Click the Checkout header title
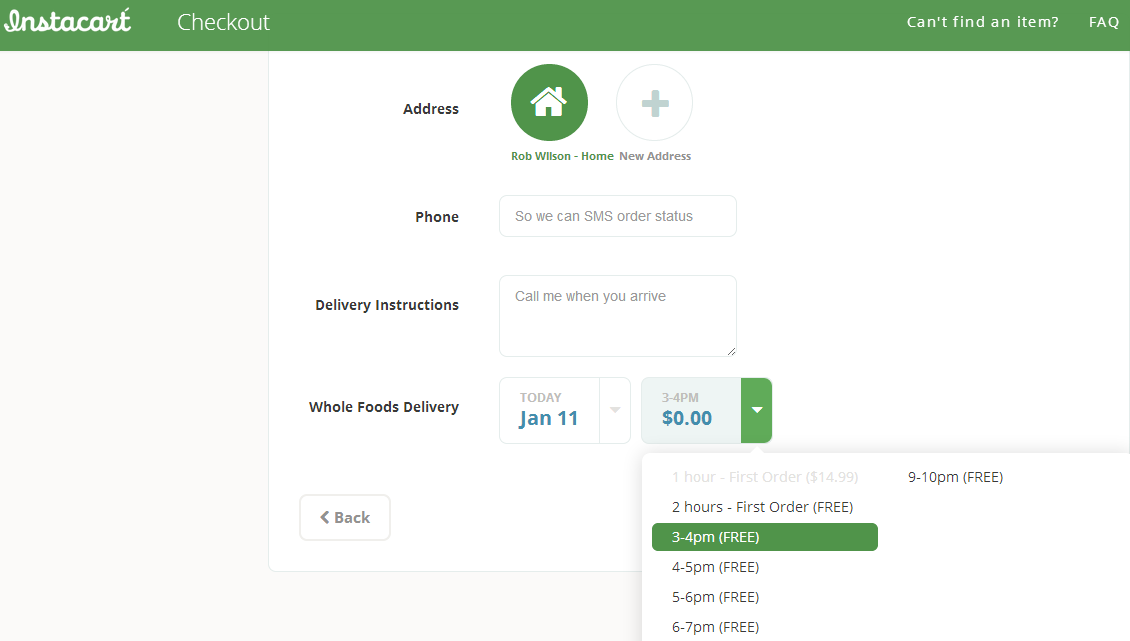Viewport: 1130px width, 641px height. [223, 22]
